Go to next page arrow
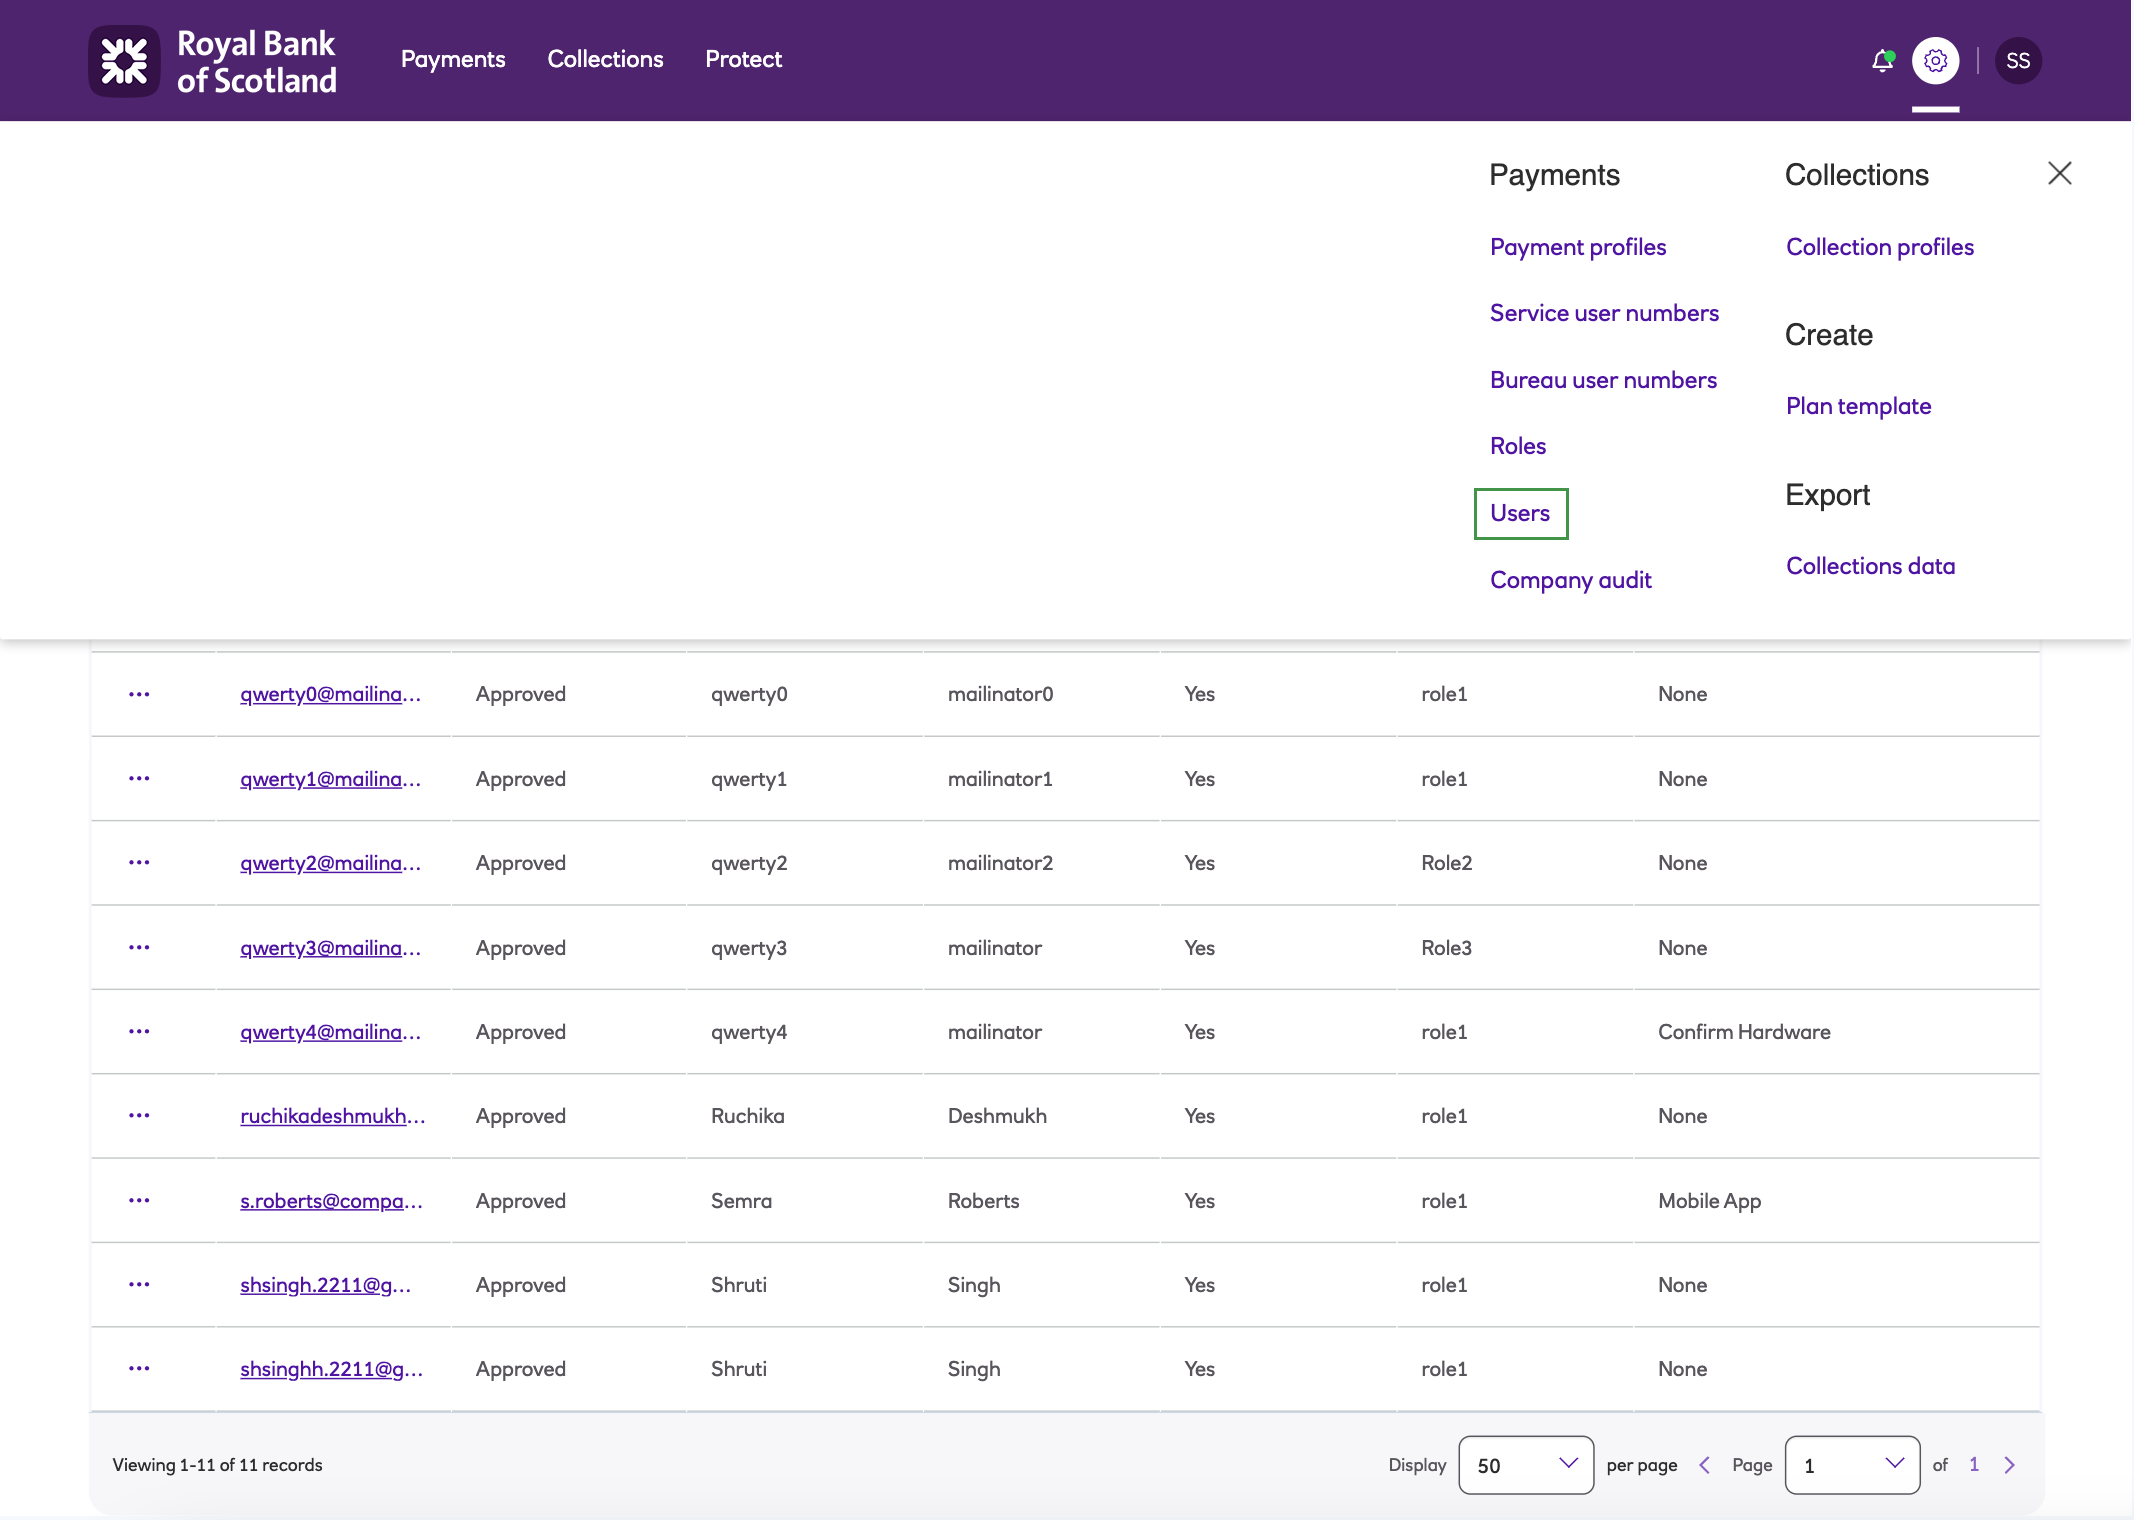This screenshot has height=1520, width=2134. click(x=2009, y=1465)
